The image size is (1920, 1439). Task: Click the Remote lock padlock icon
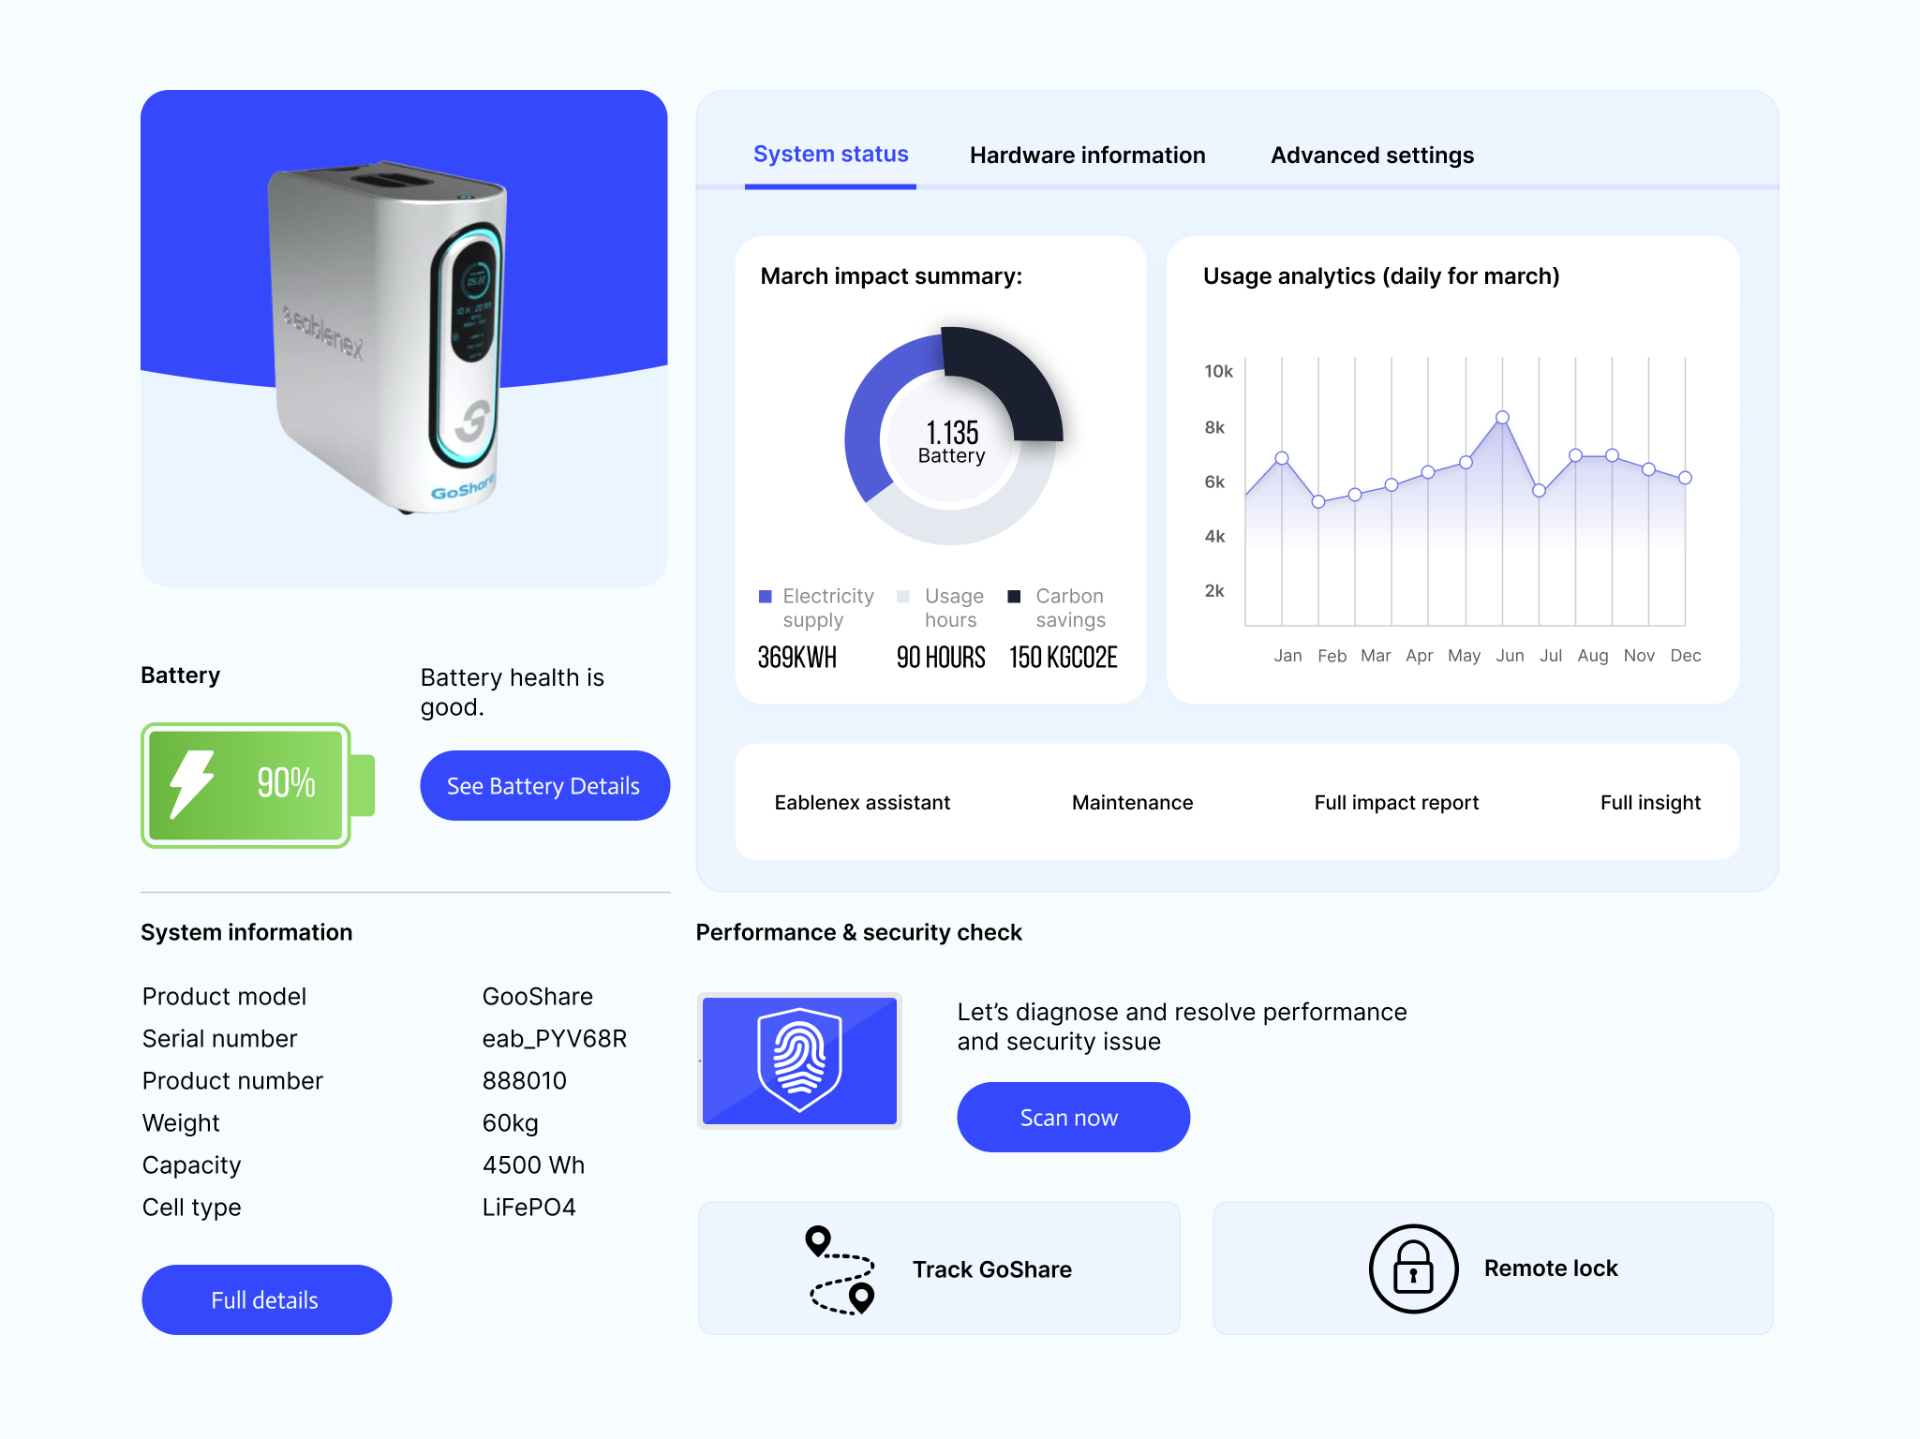1413,1268
